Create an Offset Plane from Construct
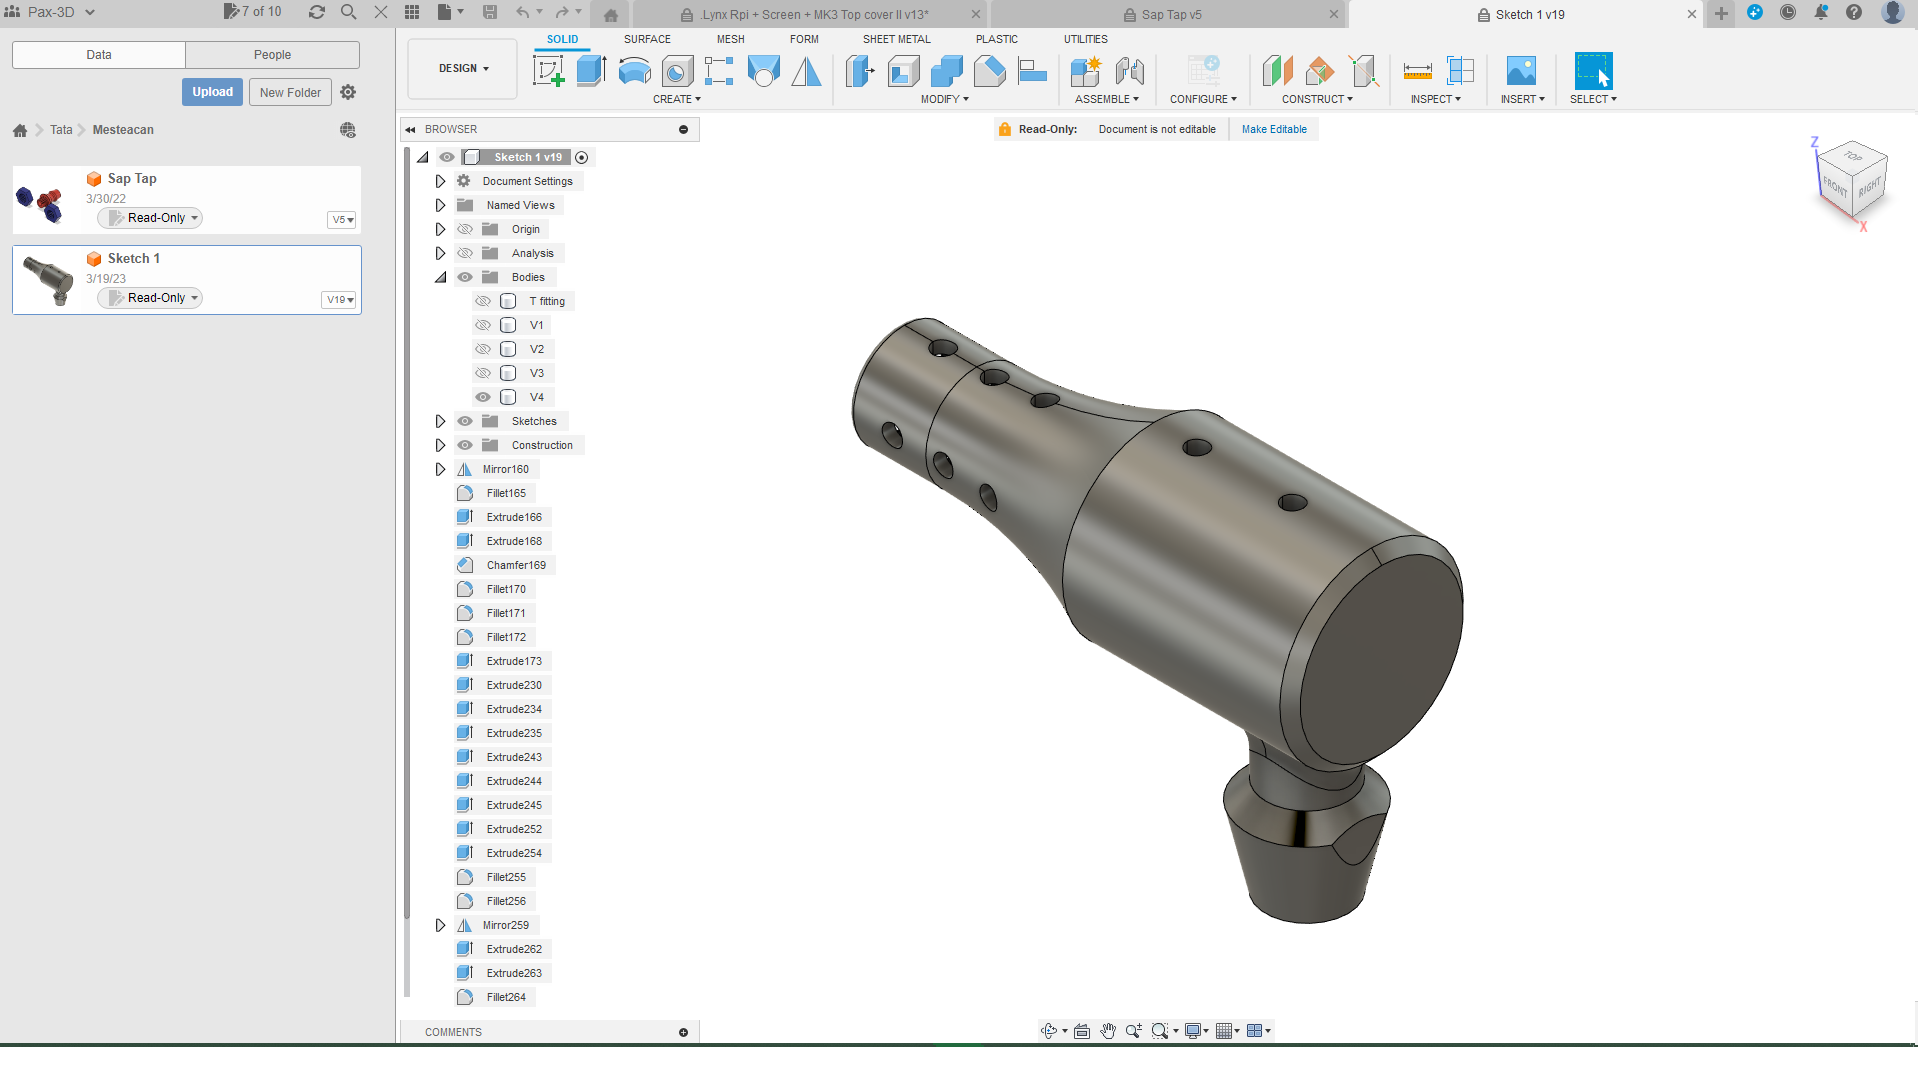Viewport: 1920px width, 1080px height. 1277,70
